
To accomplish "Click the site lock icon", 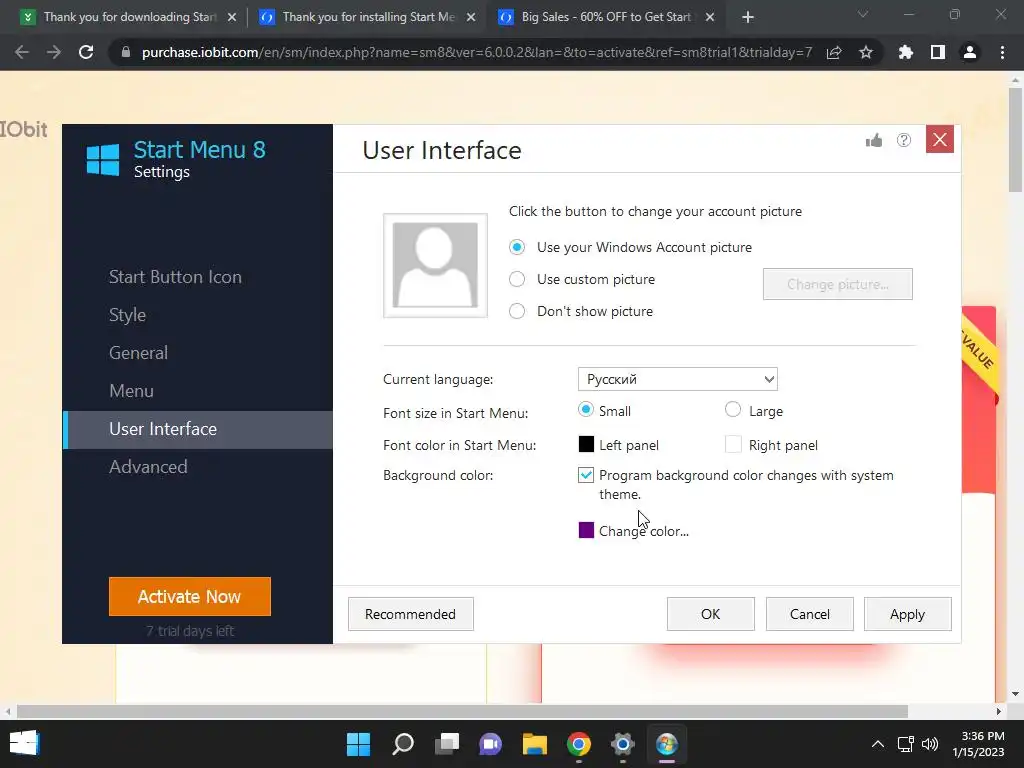I will click(126, 52).
